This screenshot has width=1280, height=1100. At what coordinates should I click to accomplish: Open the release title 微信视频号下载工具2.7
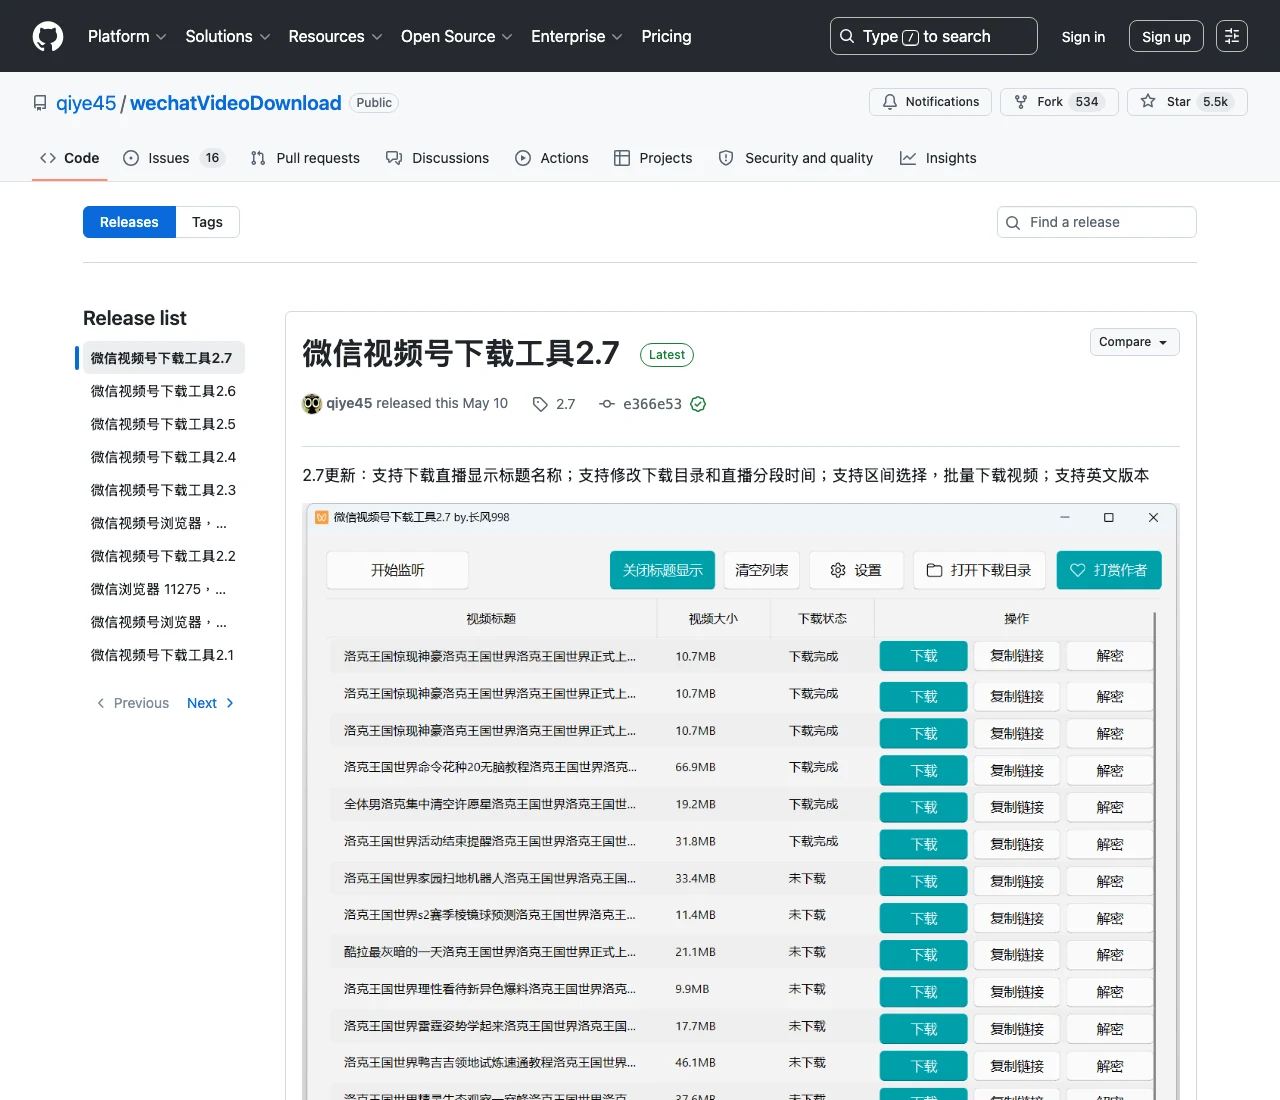pyautogui.click(x=461, y=353)
